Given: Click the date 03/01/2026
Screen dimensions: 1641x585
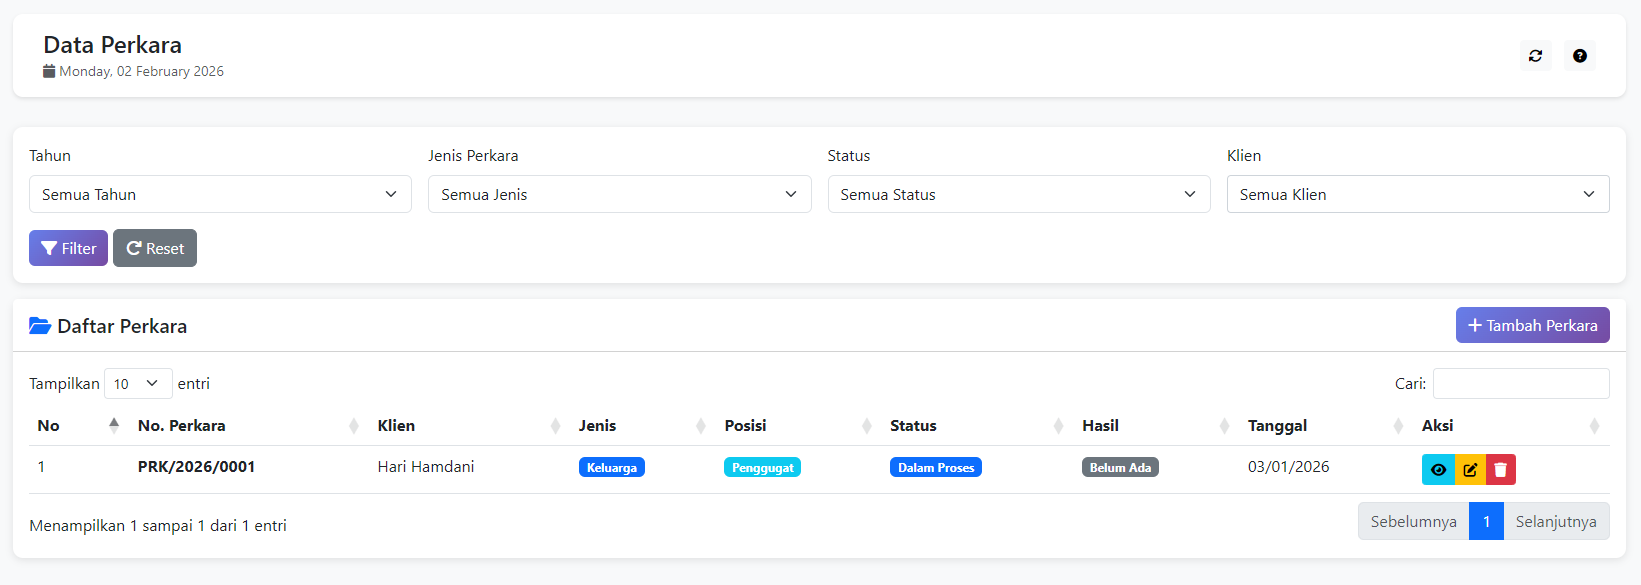Looking at the screenshot, I should click(x=1289, y=467).
